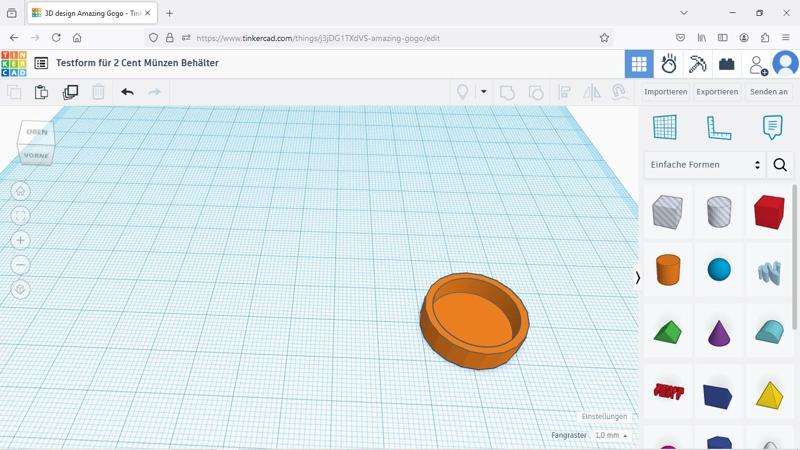
Task: Click the OBEN face of view cube
Action: point(37,132)
